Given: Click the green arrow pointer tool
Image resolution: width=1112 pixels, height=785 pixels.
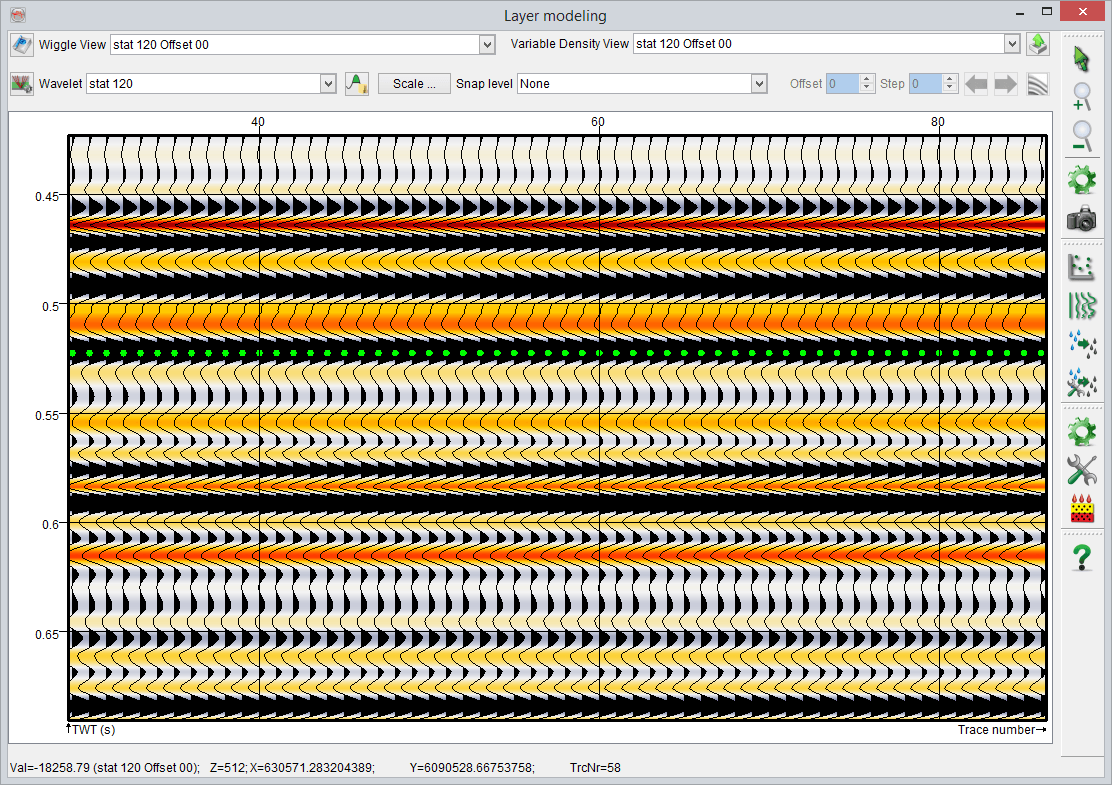Looking at the screenshot, I should coord(1081,59).
